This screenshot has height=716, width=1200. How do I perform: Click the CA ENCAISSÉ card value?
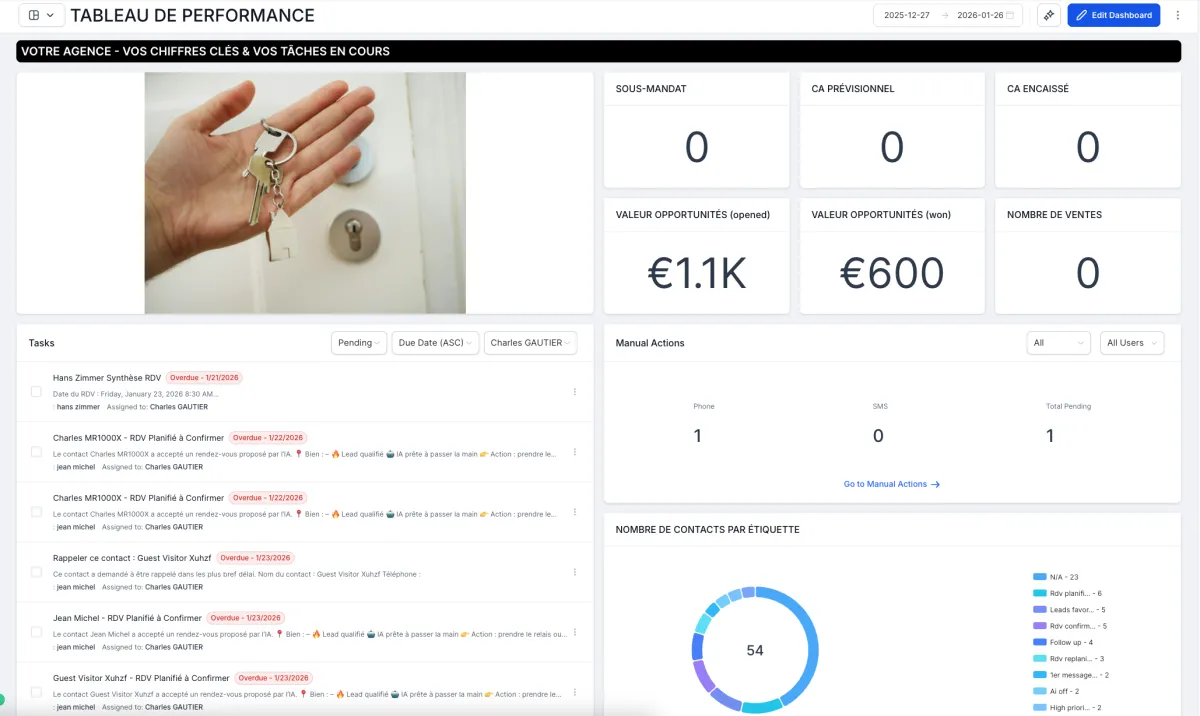pyautogui.click(x=1088, y=148)
